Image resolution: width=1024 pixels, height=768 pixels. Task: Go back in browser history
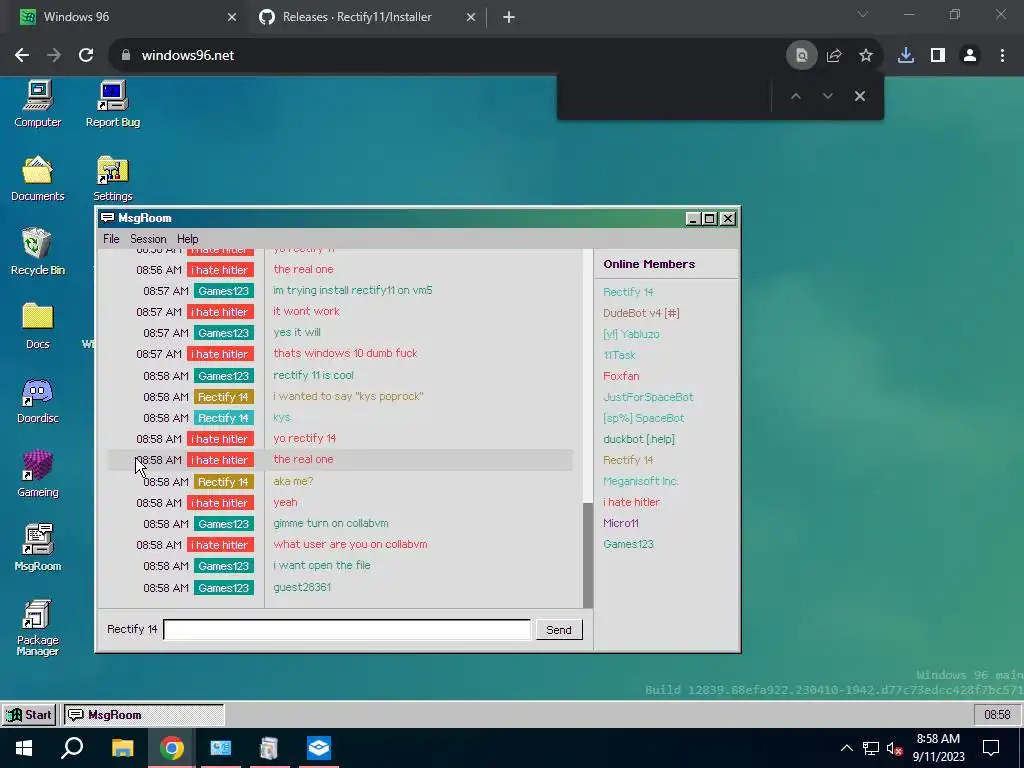coord(22,56)
